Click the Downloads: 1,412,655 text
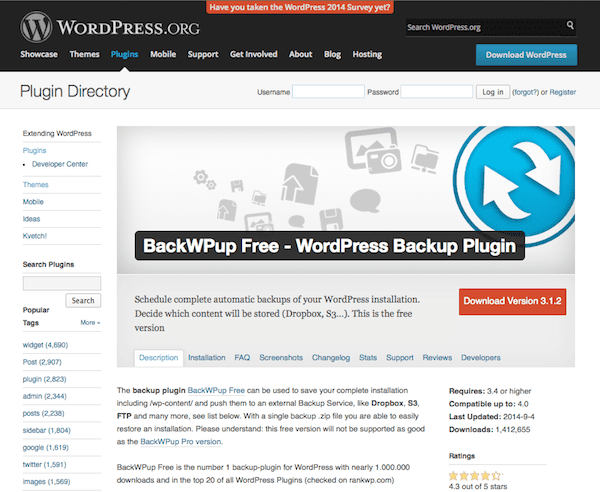The width and height of the screenshot is (600, 492). (489, 429)
